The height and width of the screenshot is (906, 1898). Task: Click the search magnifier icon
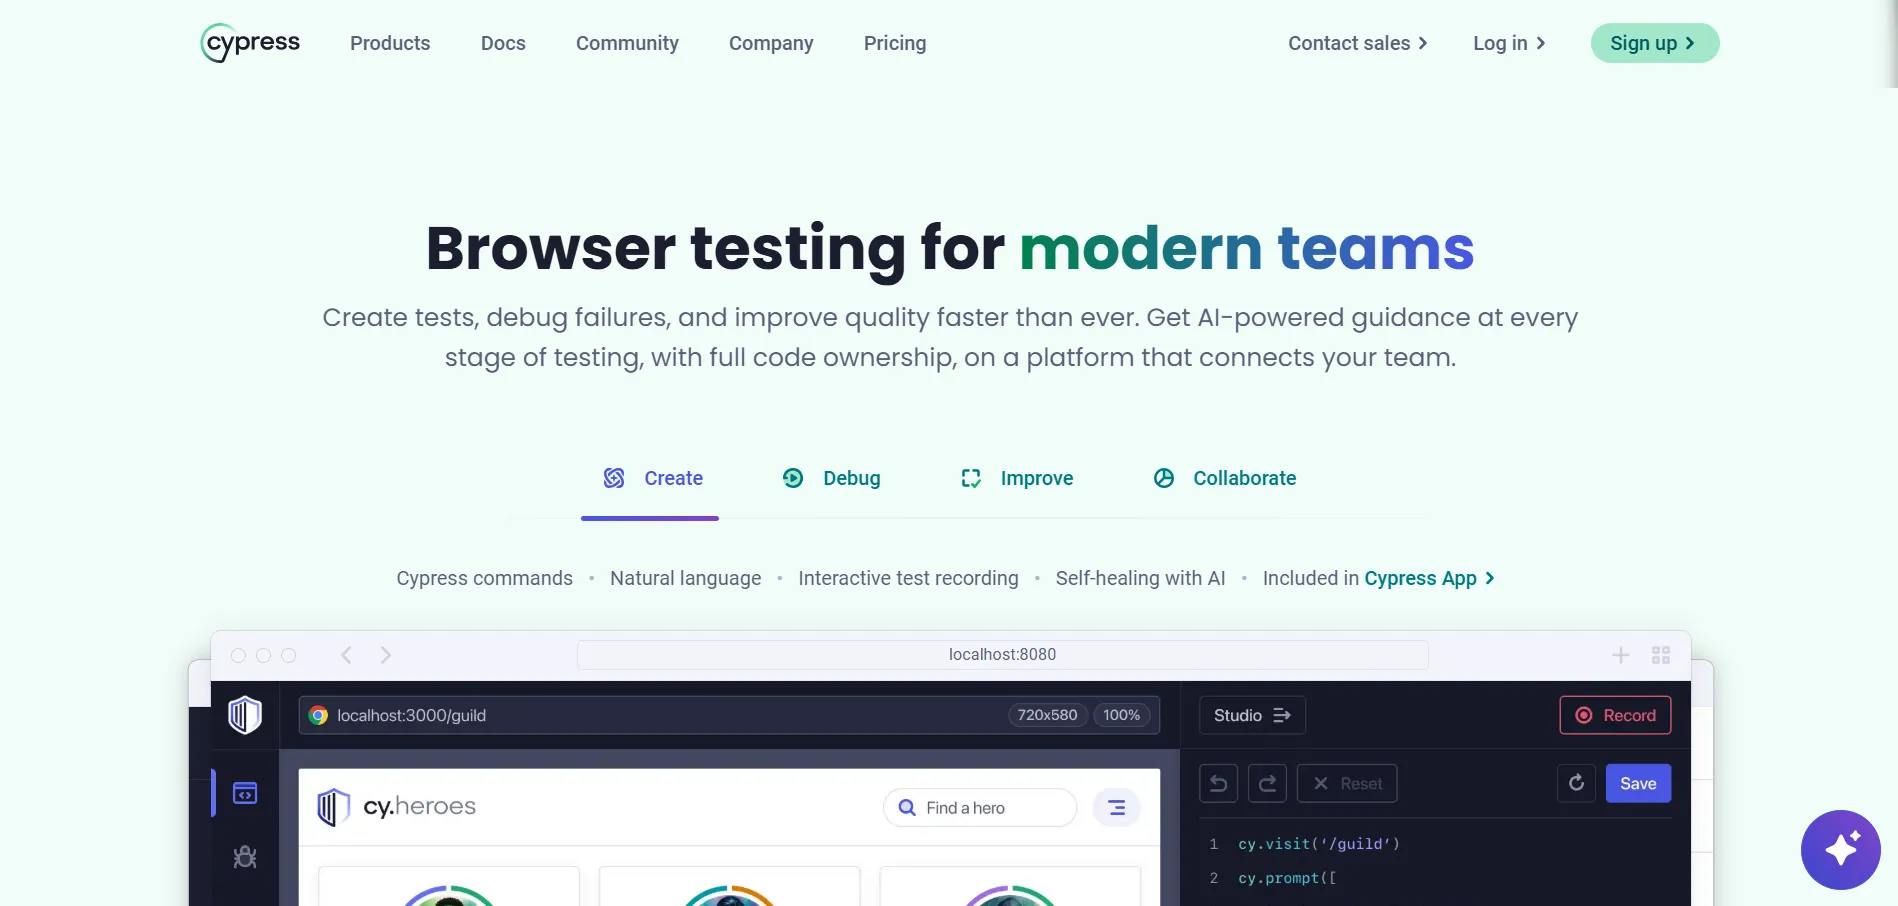pos(907,807)
